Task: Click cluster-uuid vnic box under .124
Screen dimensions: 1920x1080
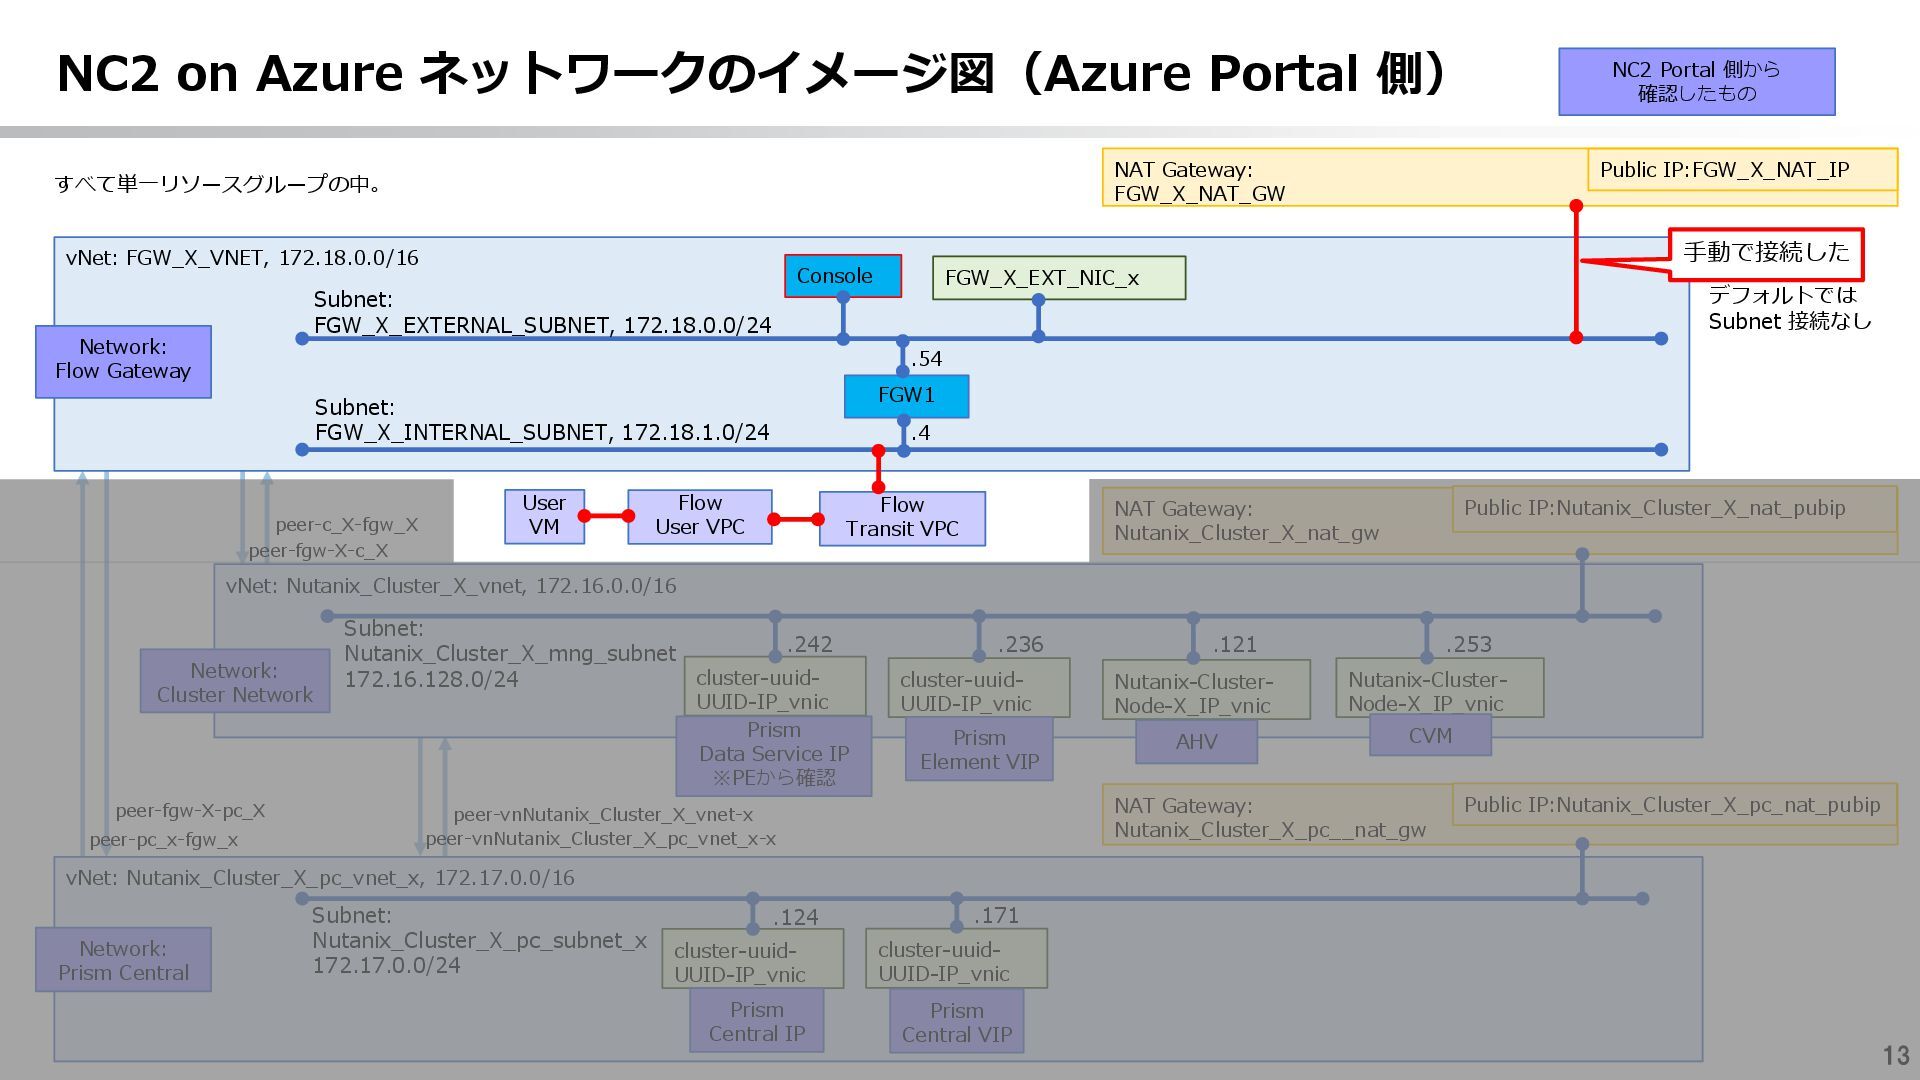Action: tap(752, 960)
